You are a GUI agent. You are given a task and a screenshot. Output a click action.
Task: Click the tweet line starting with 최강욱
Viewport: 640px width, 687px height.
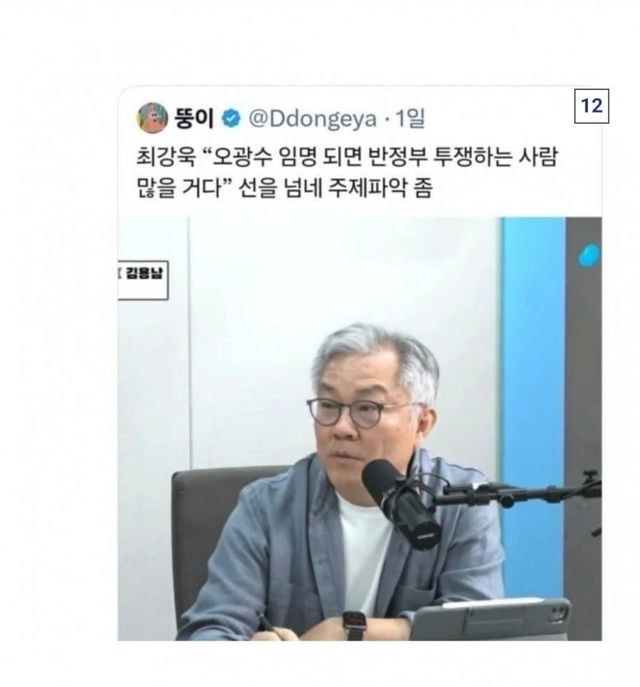click(x=347, y=156)
